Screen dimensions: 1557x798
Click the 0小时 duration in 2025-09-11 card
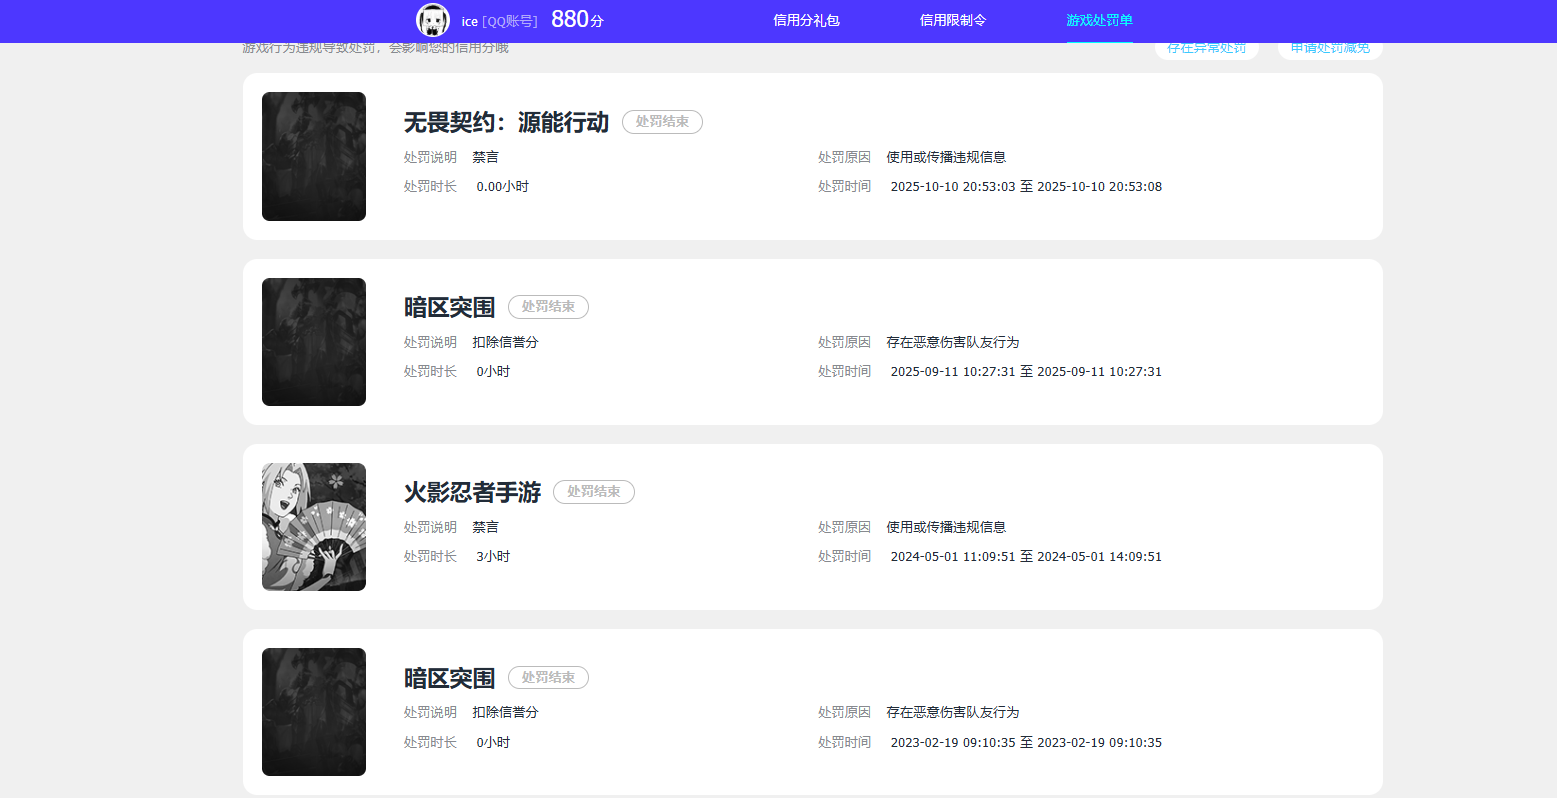(493, 372)
